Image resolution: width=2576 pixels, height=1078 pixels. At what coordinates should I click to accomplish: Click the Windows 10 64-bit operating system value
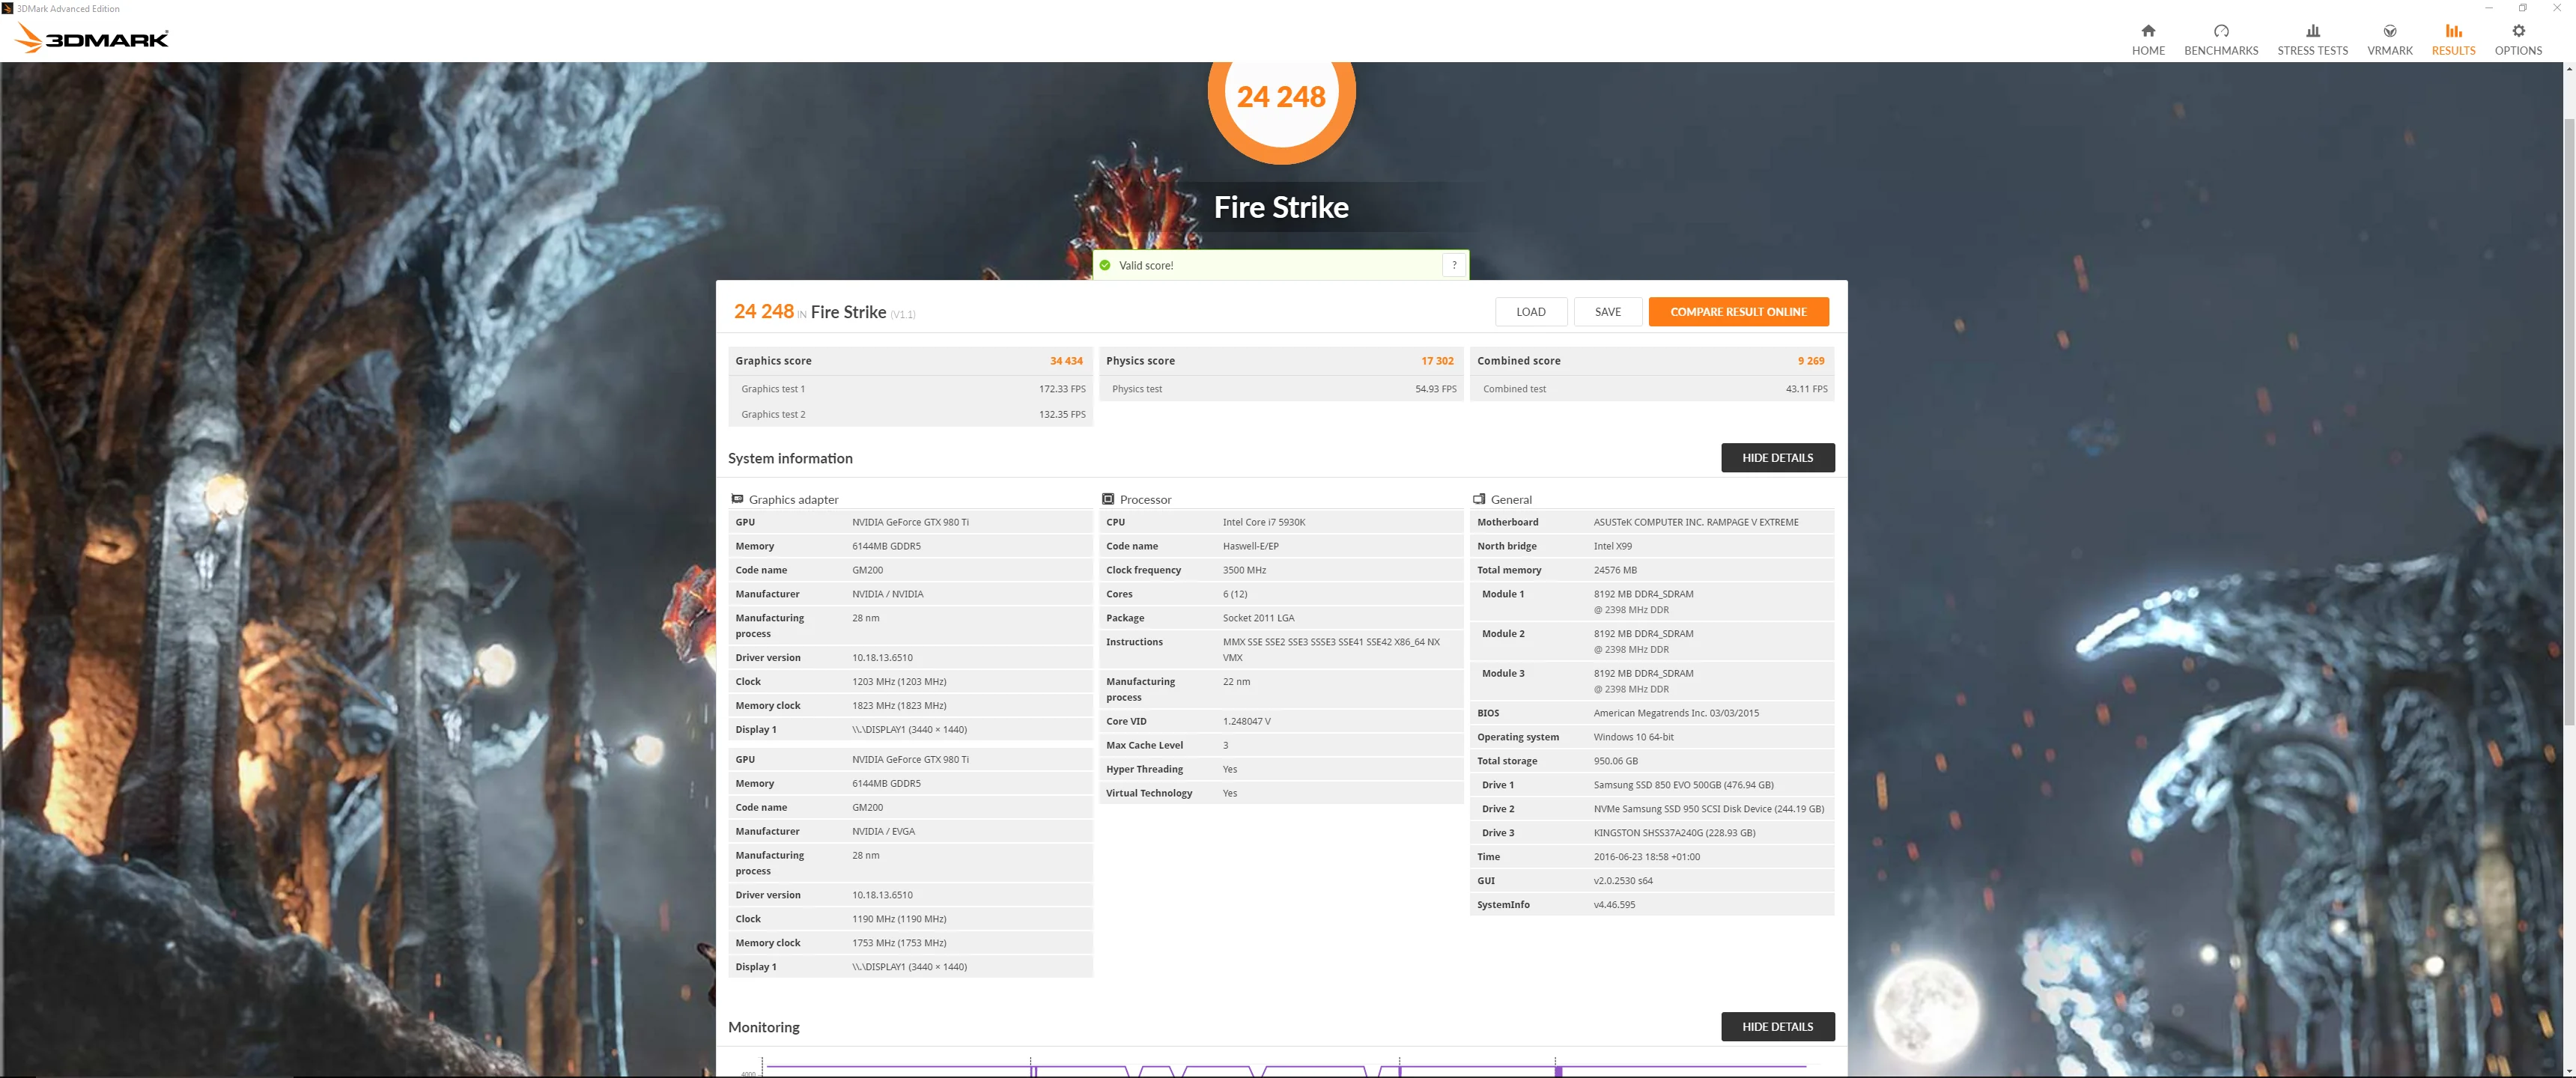click(1633, 737)
